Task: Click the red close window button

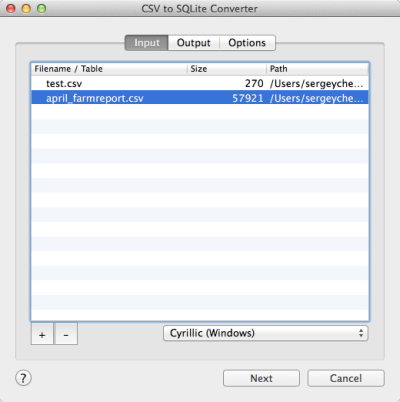Action: [x=11, y=8]
